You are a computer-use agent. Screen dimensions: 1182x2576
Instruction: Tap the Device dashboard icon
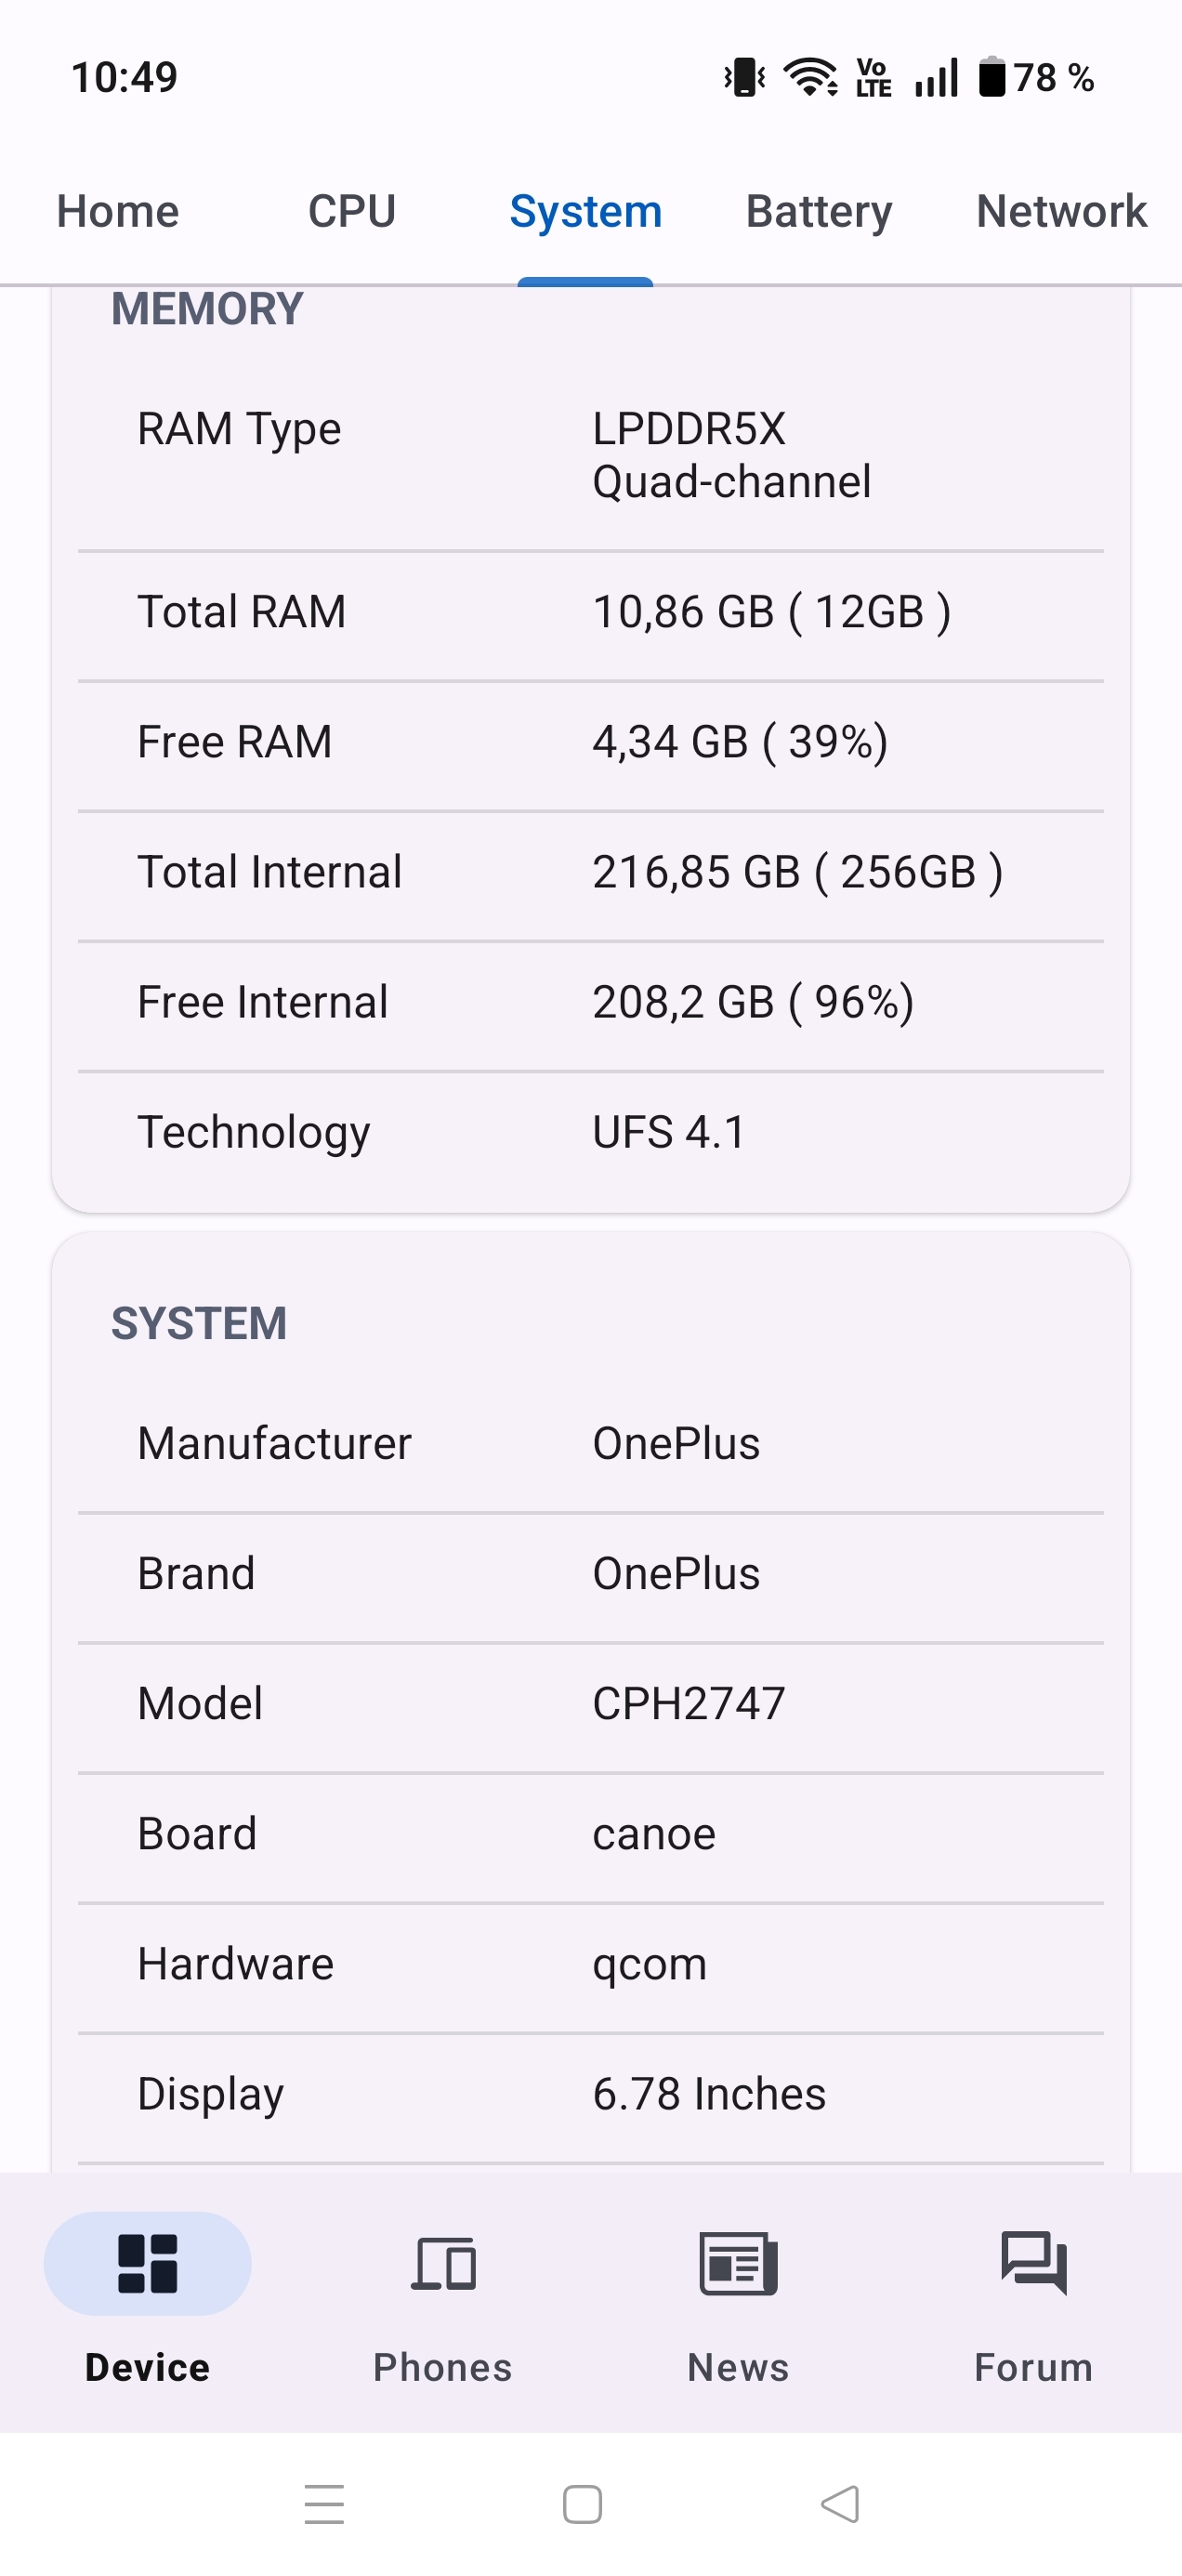click(148, 2264)
